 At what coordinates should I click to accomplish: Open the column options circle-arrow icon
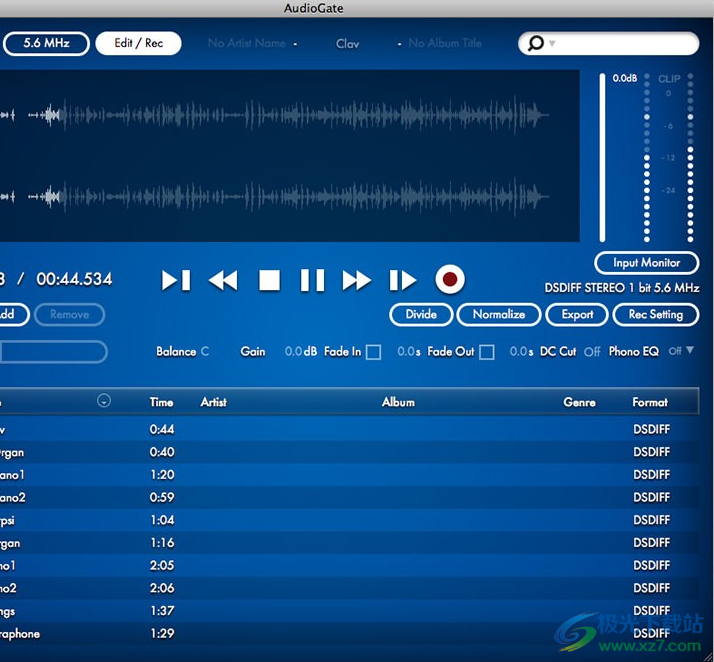[104, 401]
